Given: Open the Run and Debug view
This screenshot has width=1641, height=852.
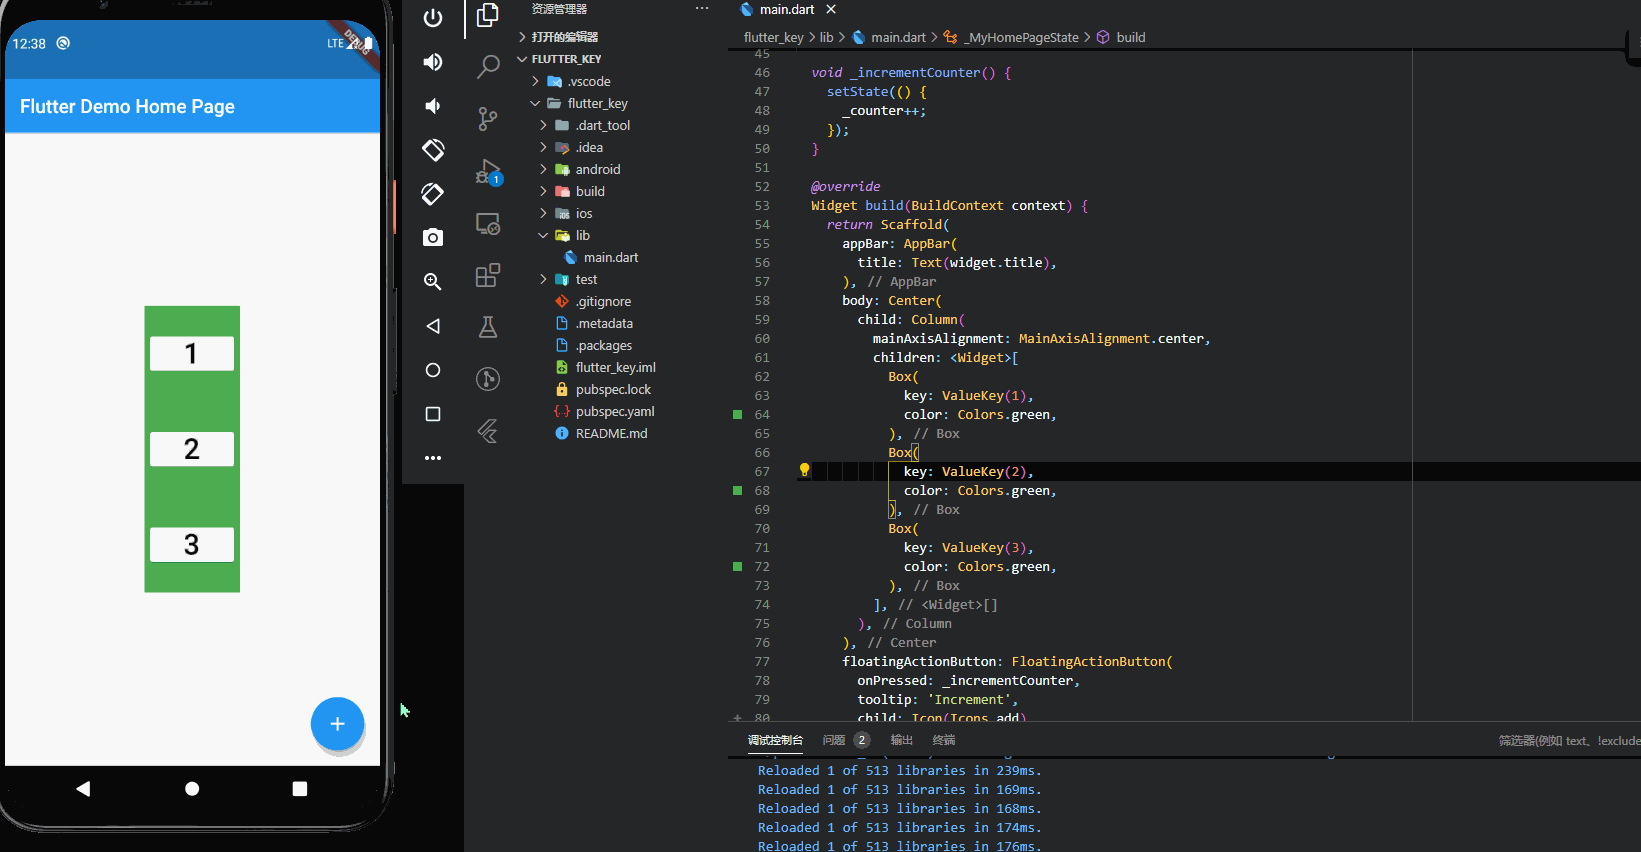Looking at the screenshot, I should pyautogui.click(x=488, y=171).
